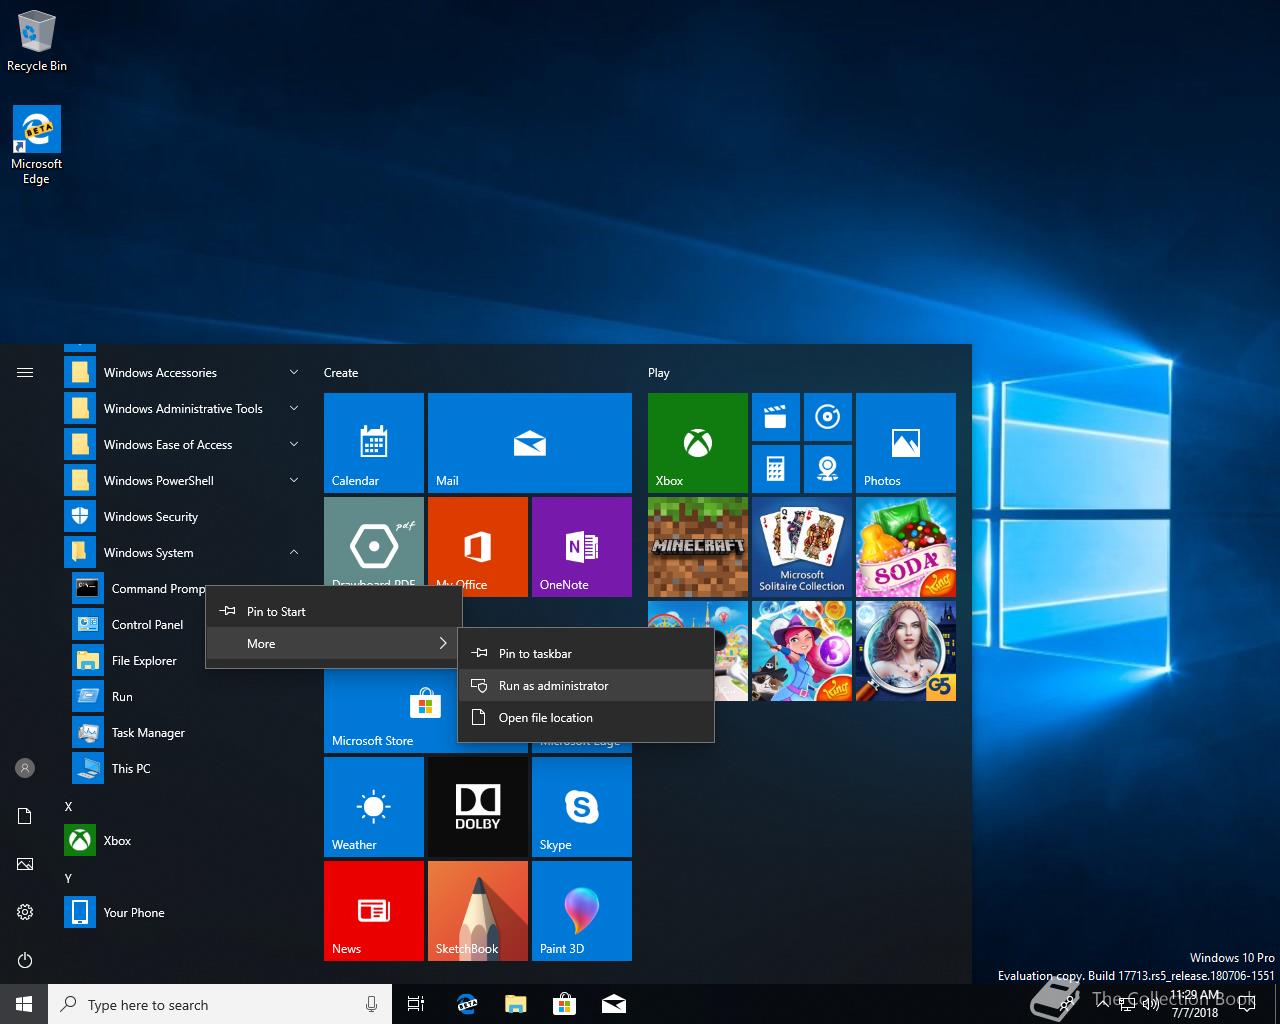Click the taskbar search box
Screen dimensions: 1280x1024
click(220, 1004)
